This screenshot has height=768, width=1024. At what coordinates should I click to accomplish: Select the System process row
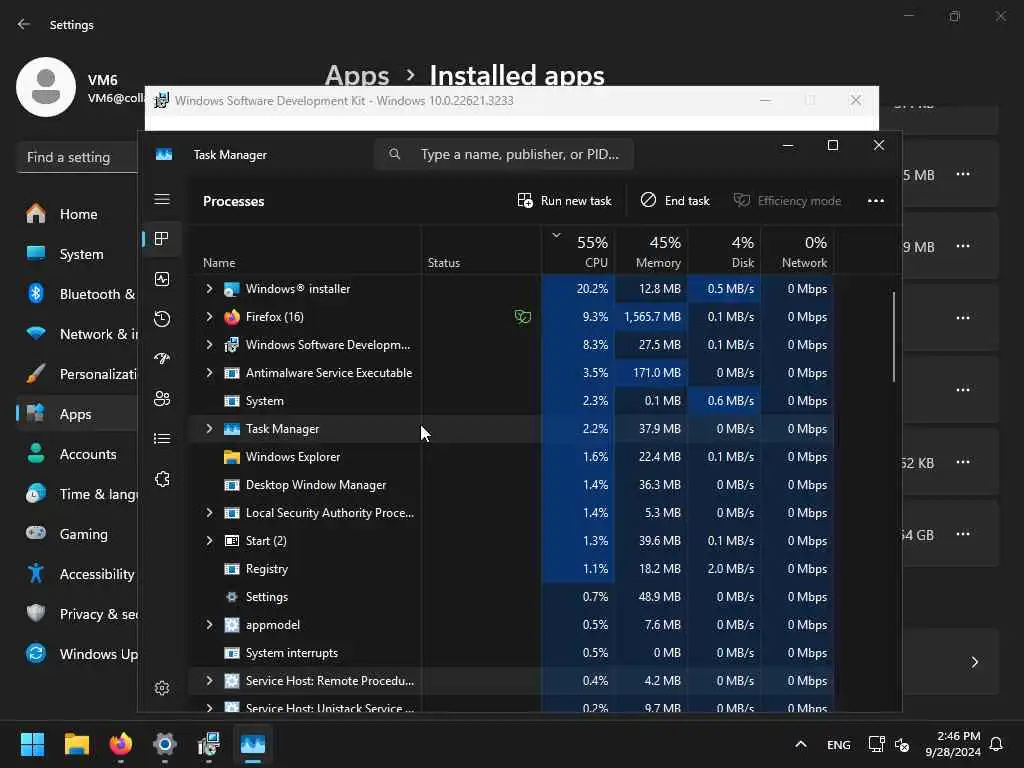coord(511,400)
